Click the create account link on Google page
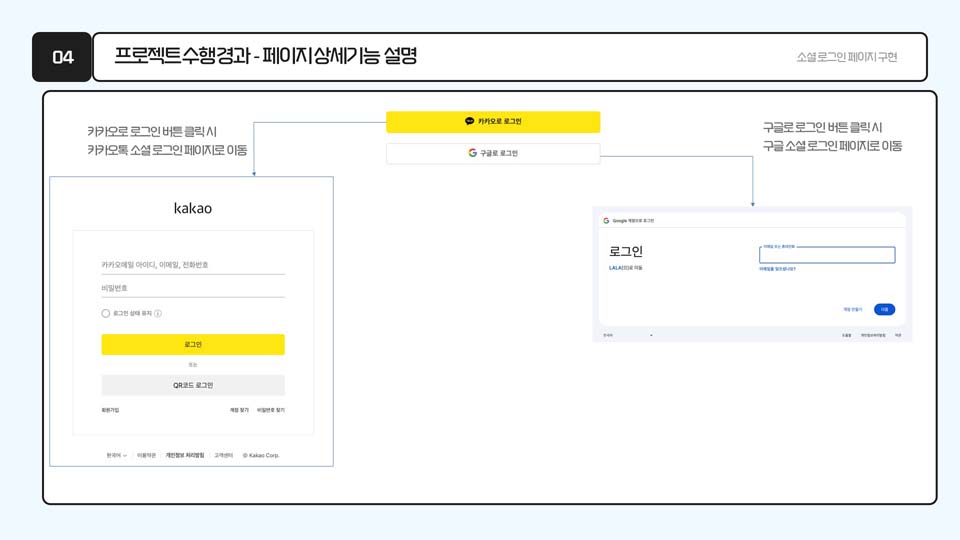The width and height of the screenshot is (960, 540). point(852,310)
